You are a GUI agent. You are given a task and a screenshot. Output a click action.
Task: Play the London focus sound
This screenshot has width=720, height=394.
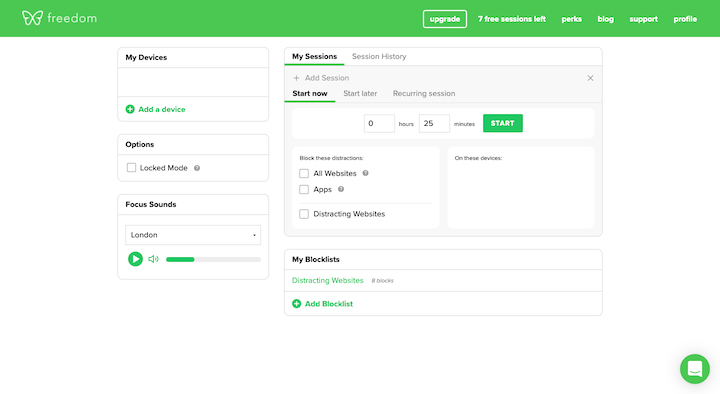point(135,259)
